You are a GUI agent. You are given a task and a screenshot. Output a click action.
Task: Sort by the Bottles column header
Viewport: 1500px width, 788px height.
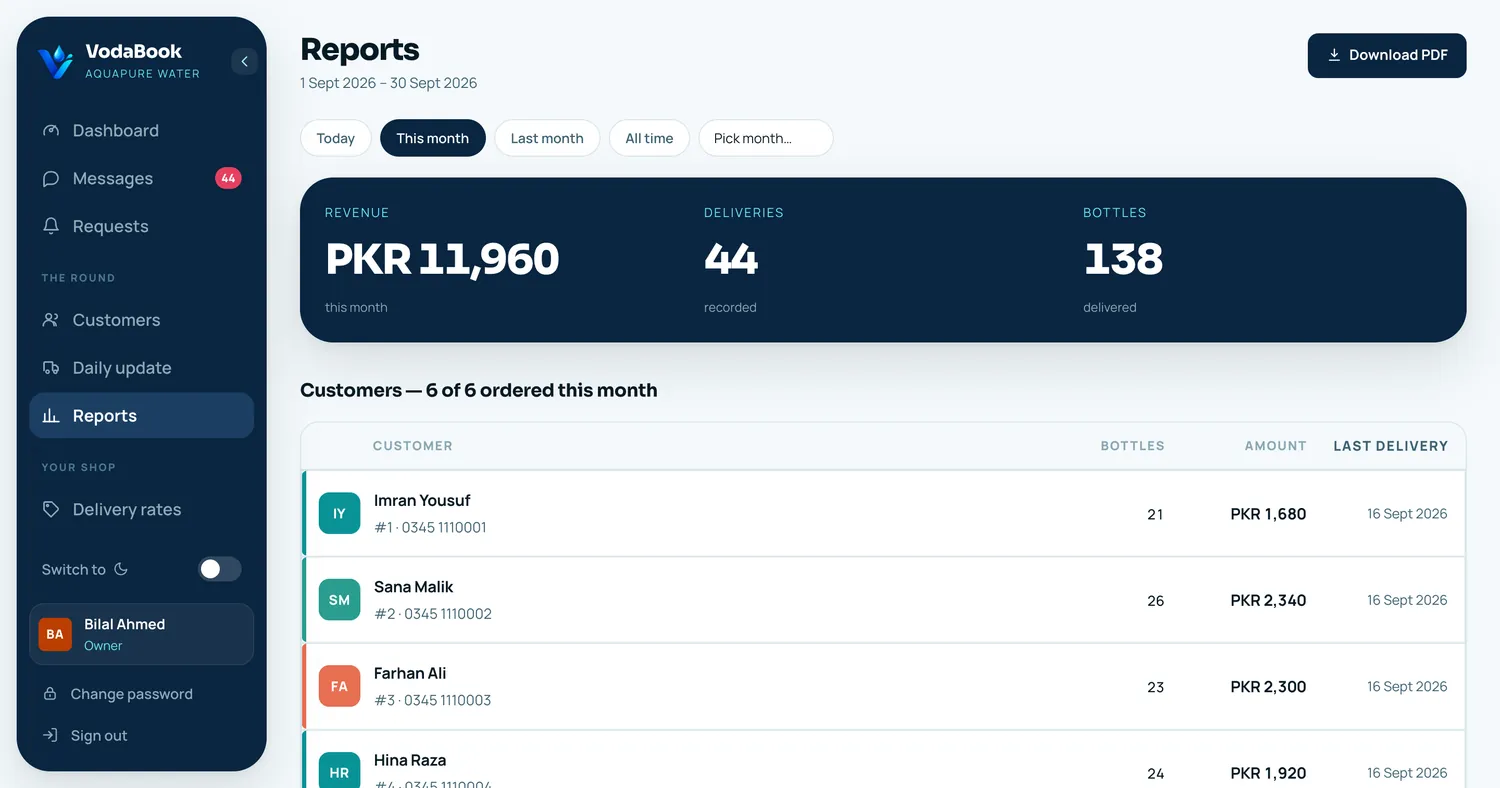pyautogui.click(x=1132, y=446)
